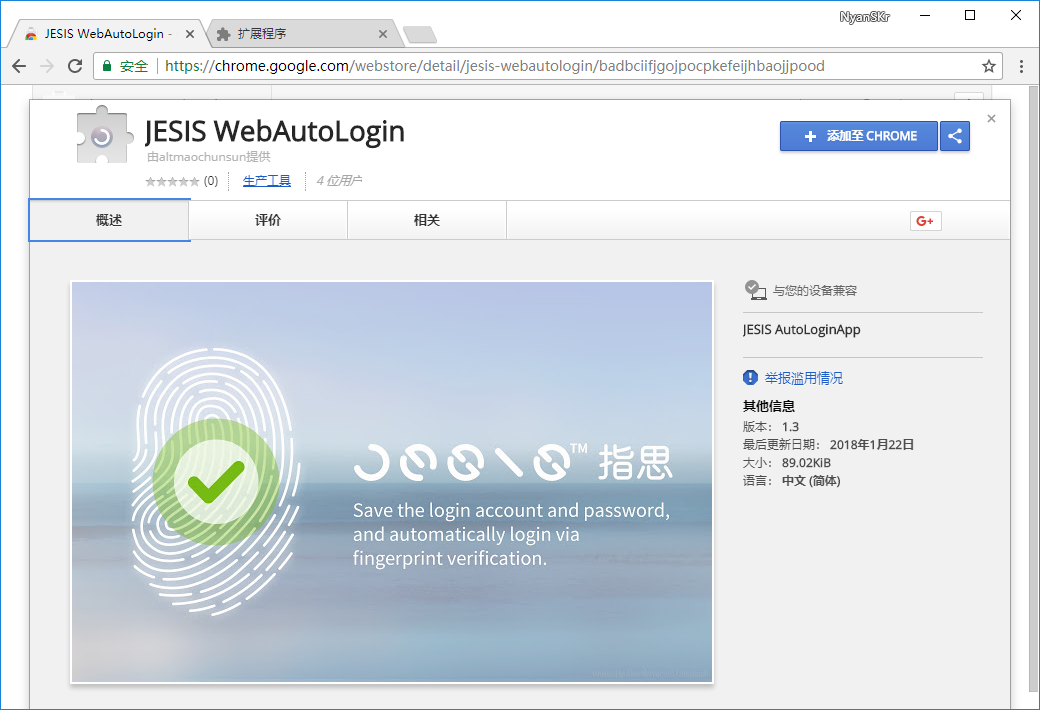The height and width of the screenshot is (710, 1040).
Task: Click the green secure padlock icon
Action: 106,65
